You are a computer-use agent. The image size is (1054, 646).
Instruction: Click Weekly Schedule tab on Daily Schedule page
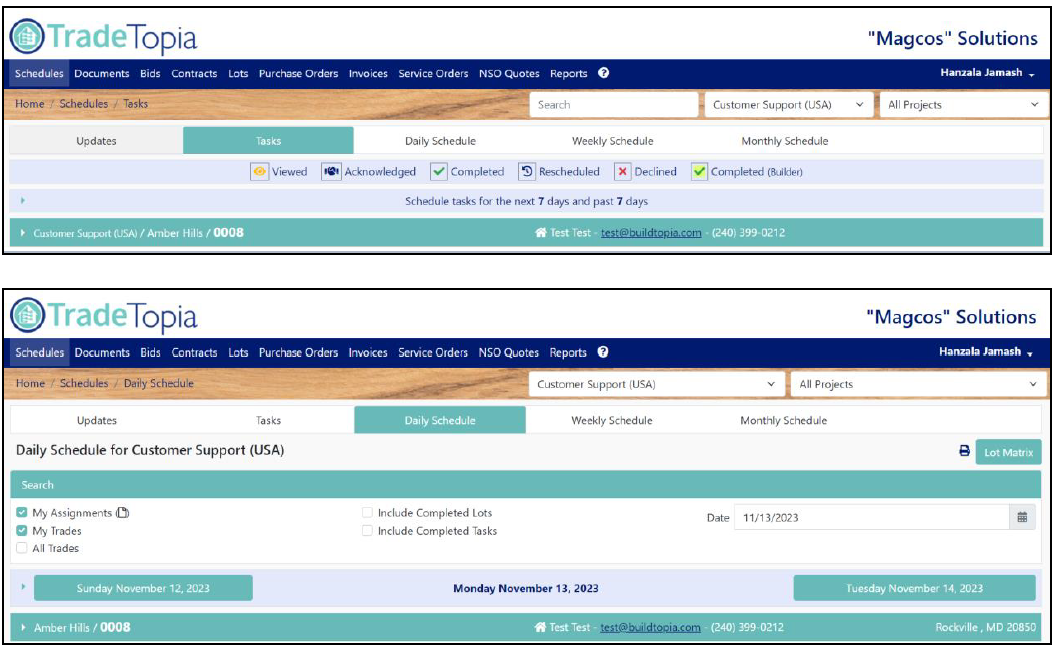(x=612, y=420)
